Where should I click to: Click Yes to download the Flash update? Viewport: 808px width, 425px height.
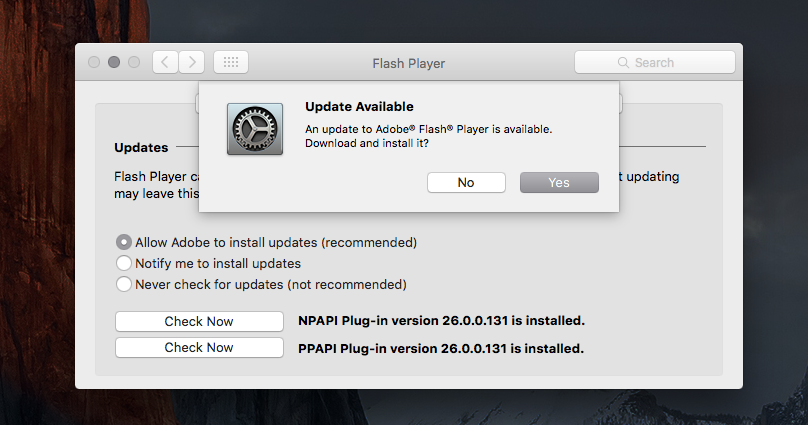click(x=559, y=182)
